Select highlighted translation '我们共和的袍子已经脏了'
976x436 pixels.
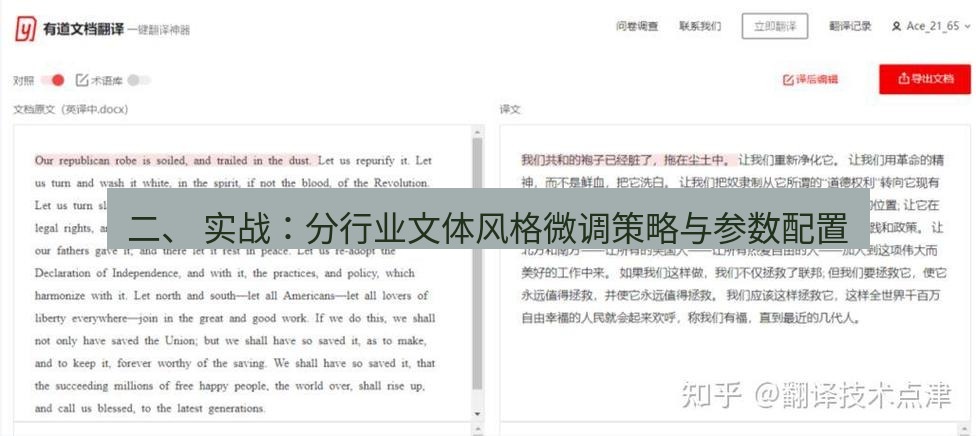[x=627, y=160]
